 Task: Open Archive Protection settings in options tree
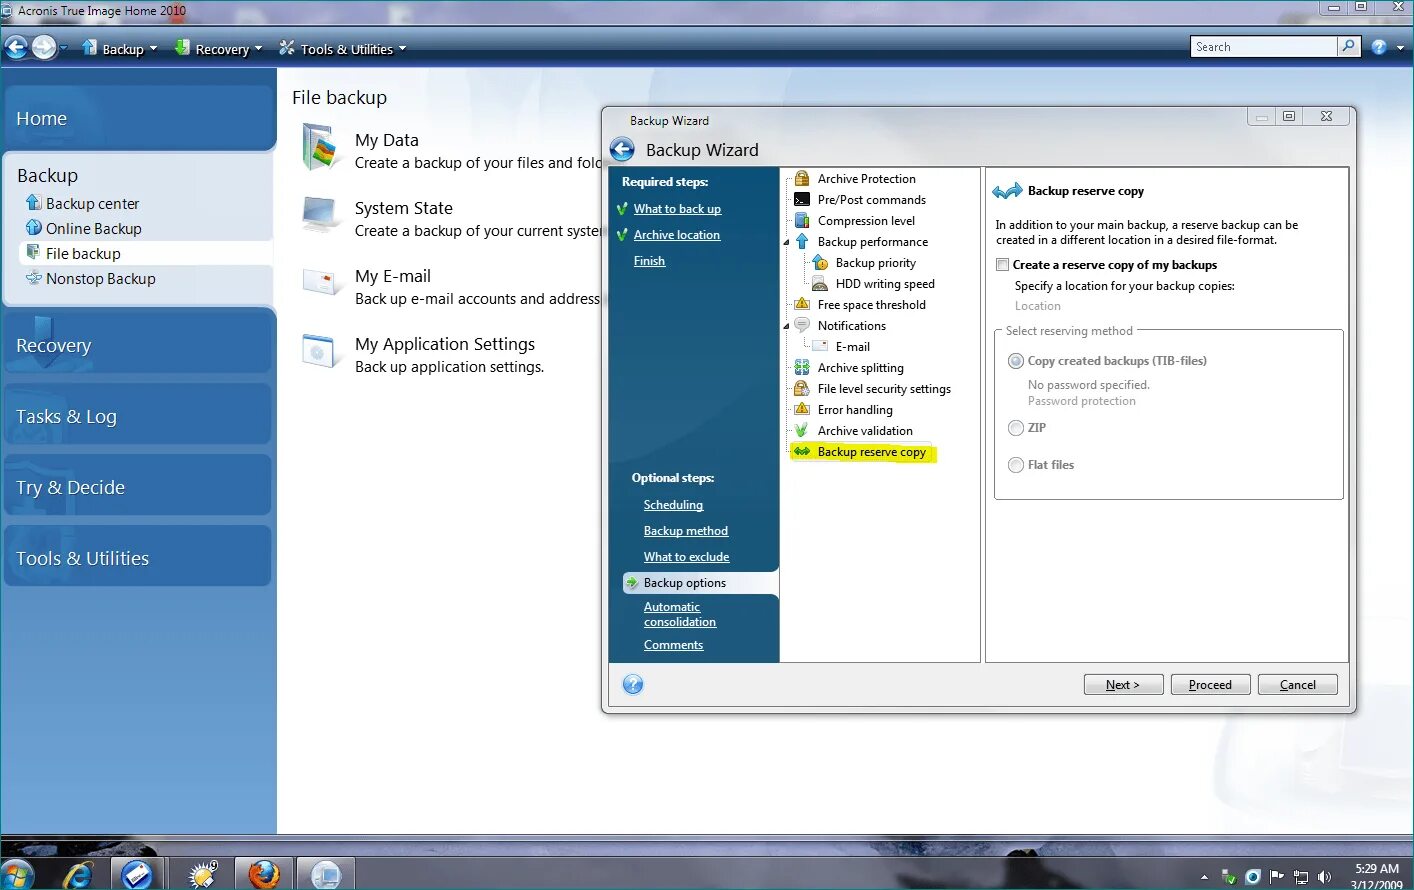point(867,178)
